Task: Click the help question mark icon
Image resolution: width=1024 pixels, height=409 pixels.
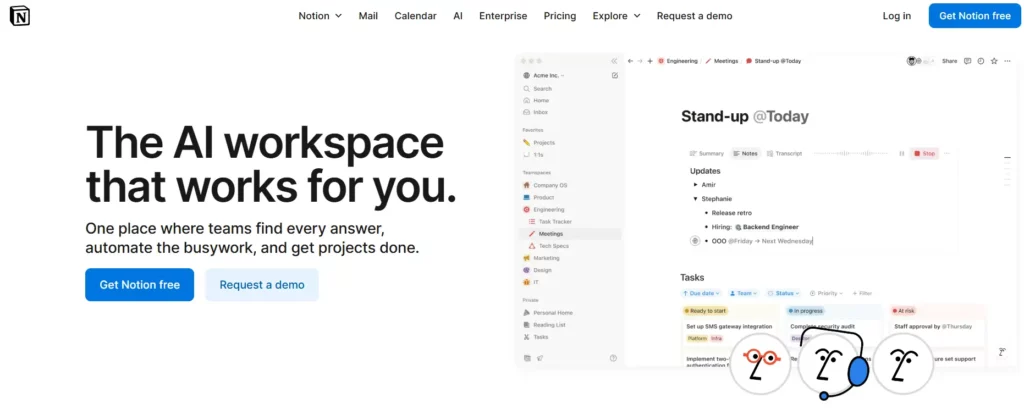Action: click(x=613, y=357)
